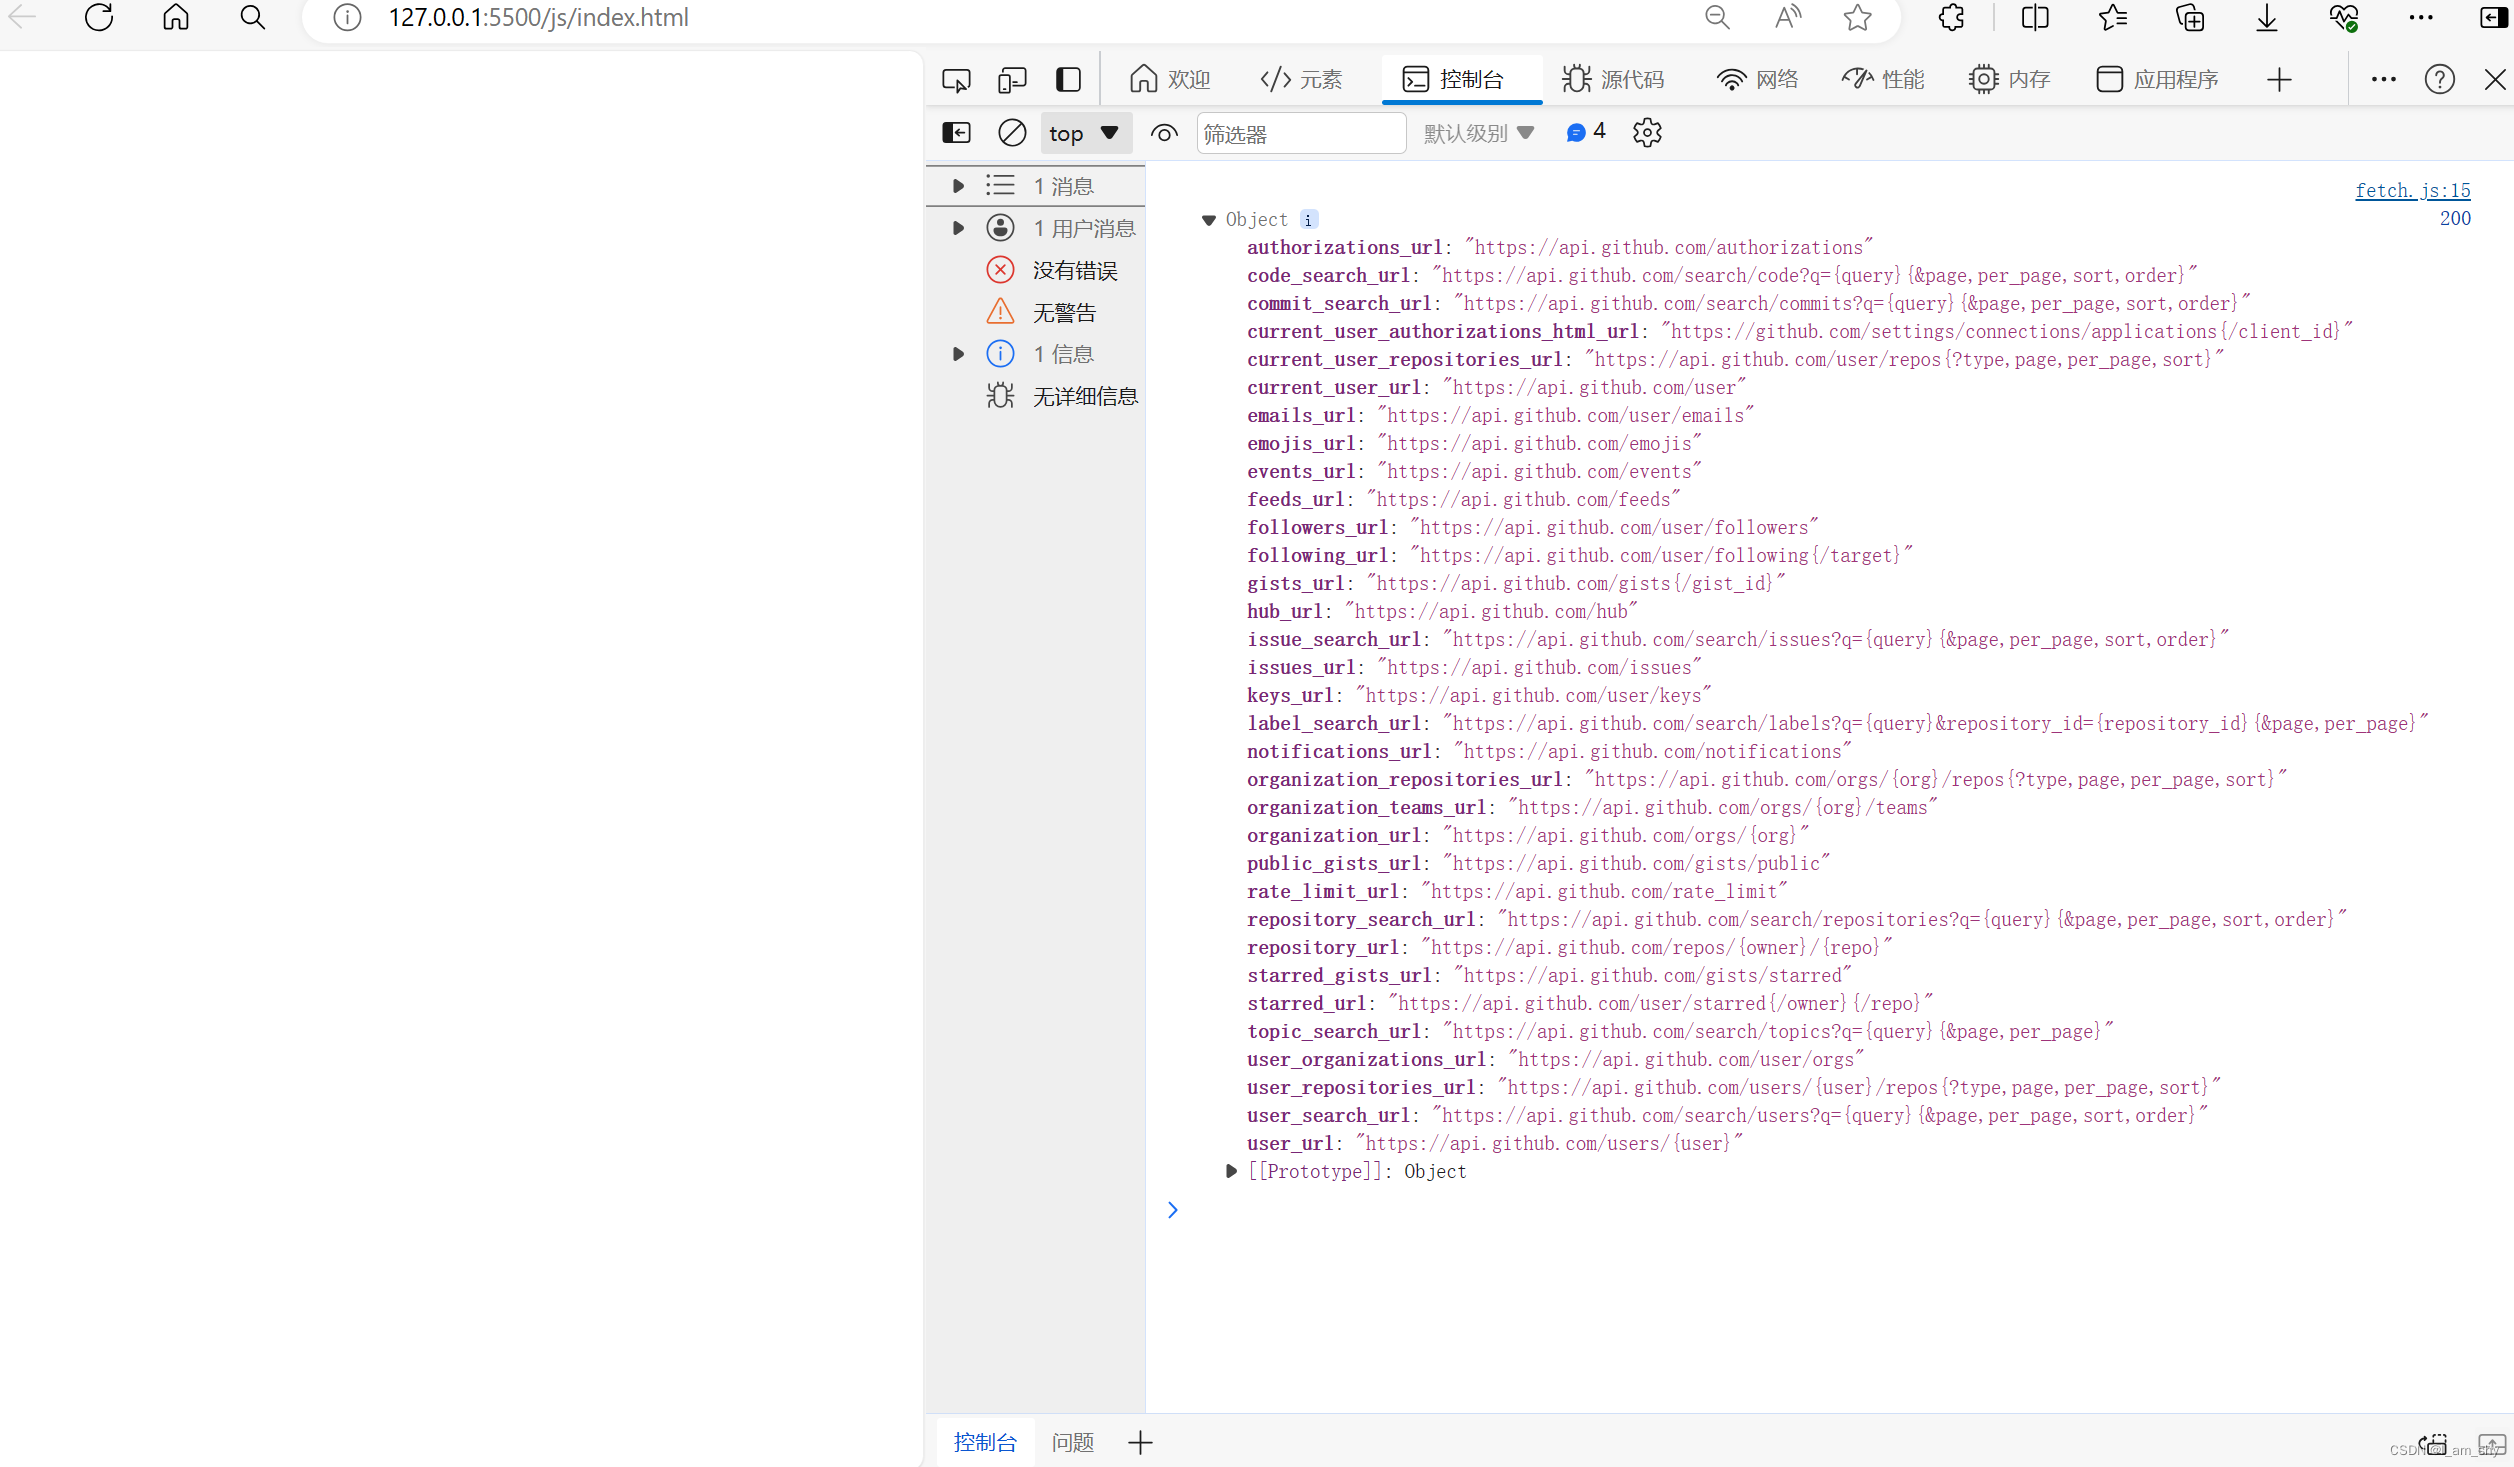Open the fetch.js:15 source link
This screenshot has width=2514, height=1467.
[2412, 190]
